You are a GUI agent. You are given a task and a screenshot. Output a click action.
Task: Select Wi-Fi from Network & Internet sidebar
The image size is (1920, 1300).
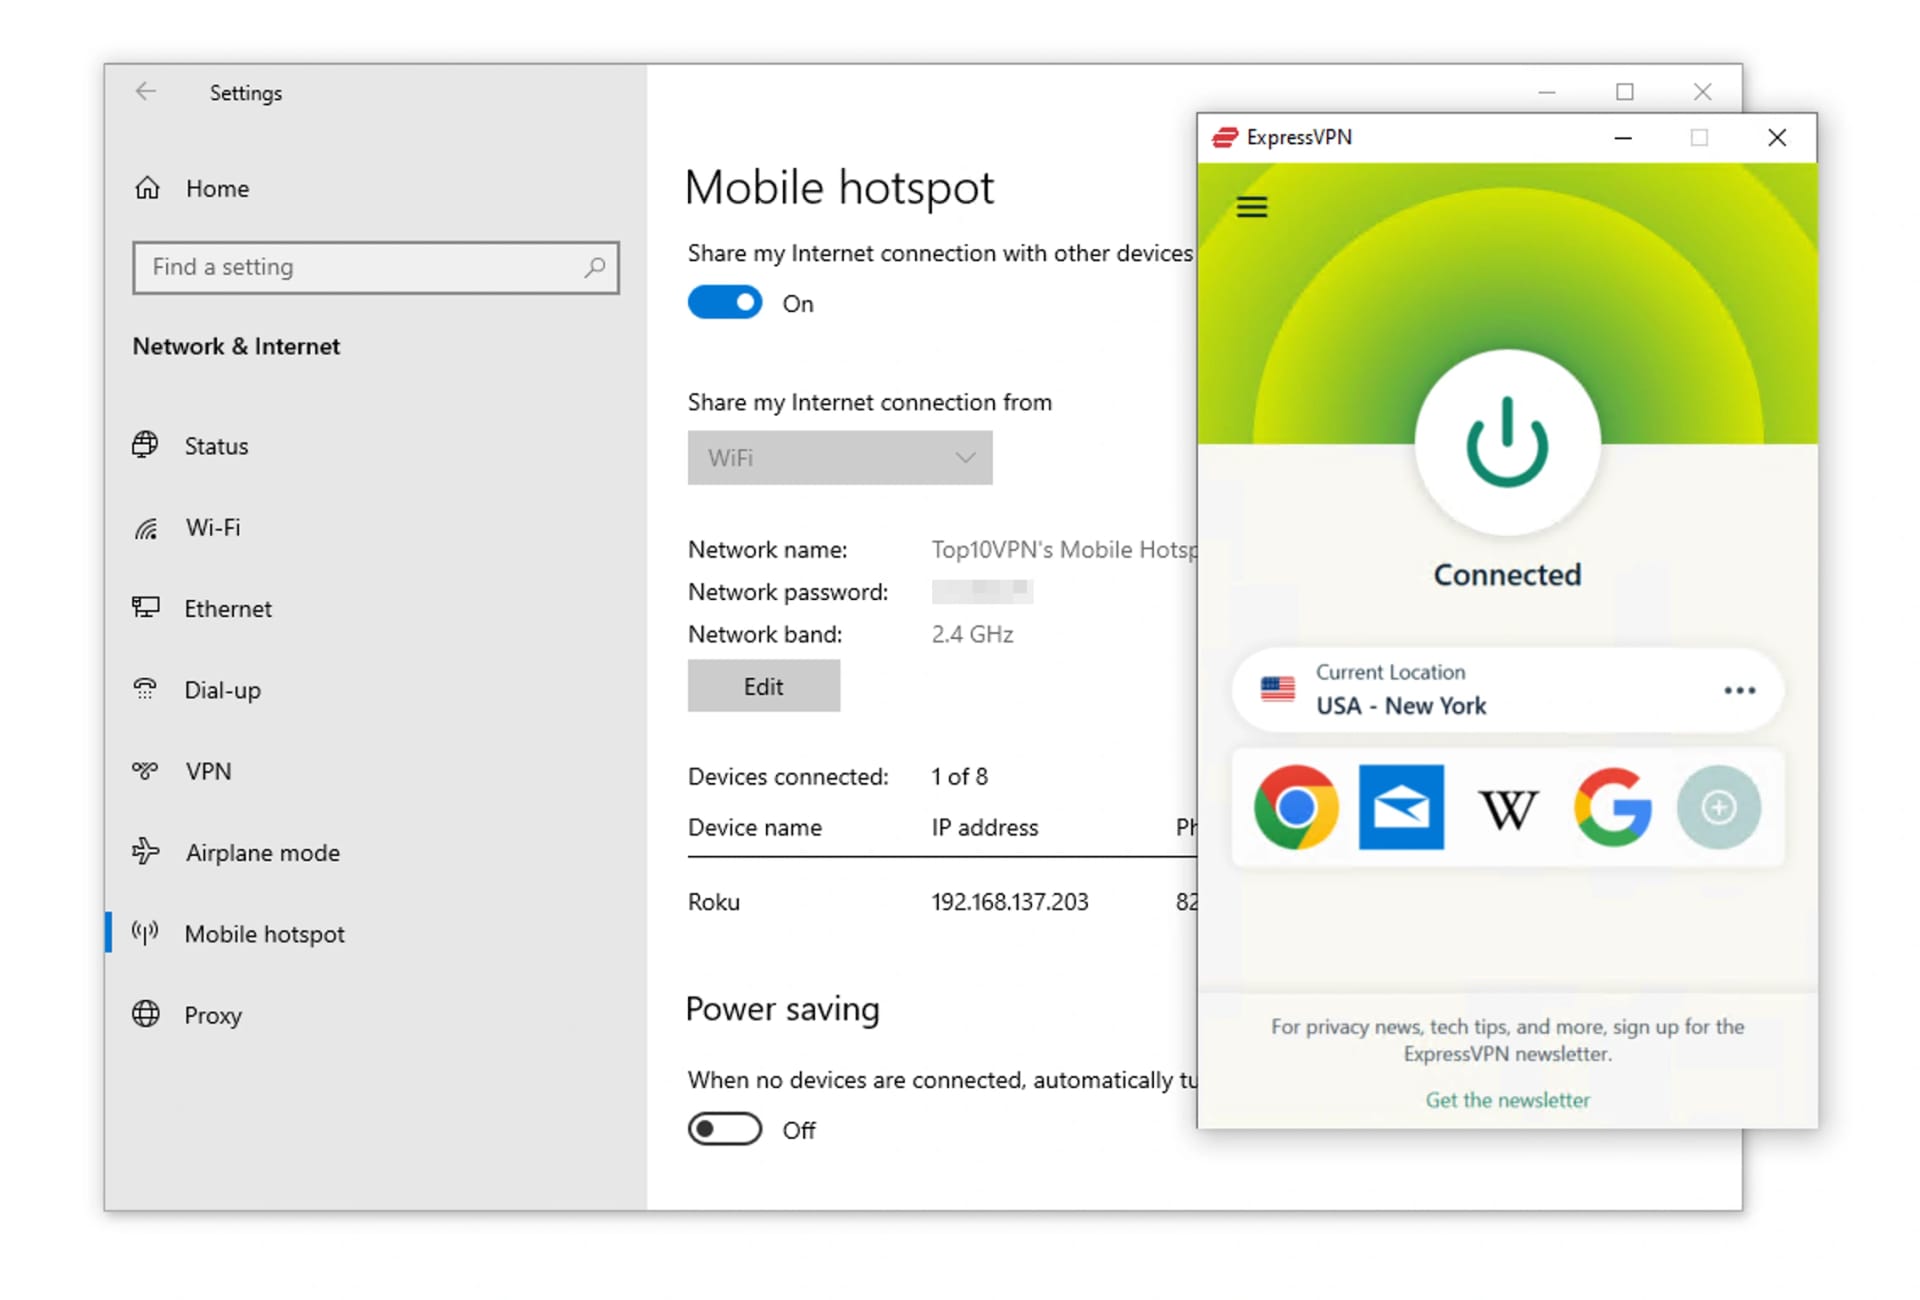(x=210, y=527)
